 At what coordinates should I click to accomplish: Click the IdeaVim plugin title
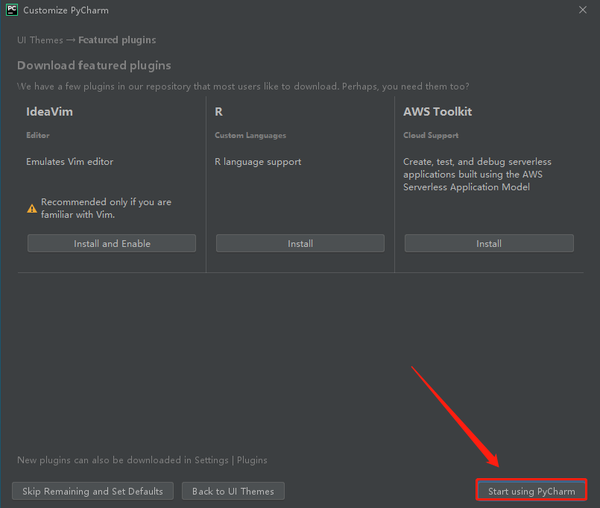coord(49,112)
